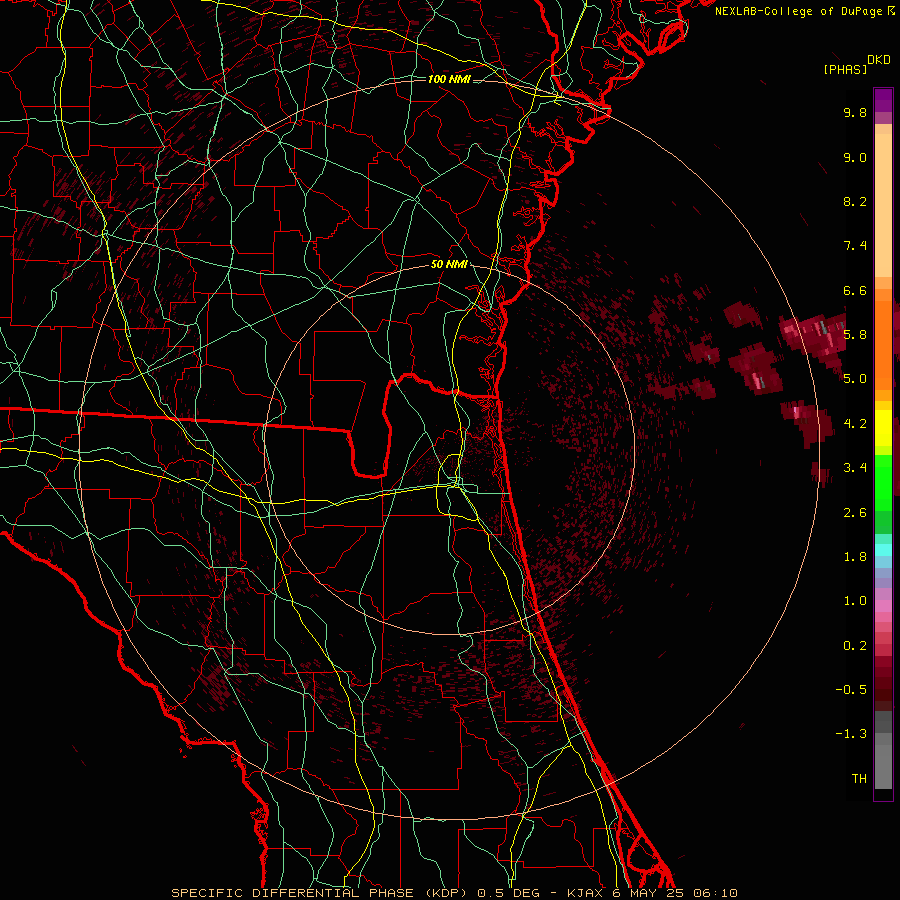
Task: Select the 1.0 value on the color scale
Action: [x=855, y=601]
